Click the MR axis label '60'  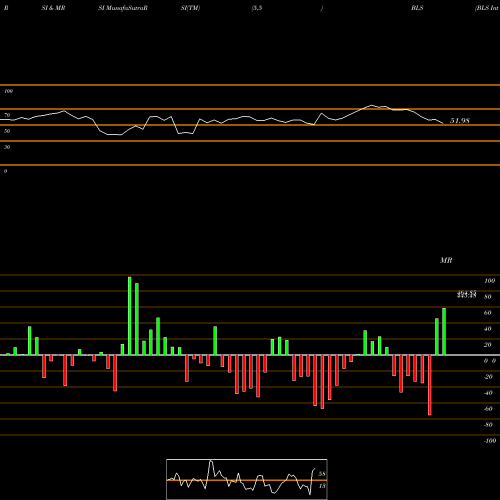pos(488,313)
